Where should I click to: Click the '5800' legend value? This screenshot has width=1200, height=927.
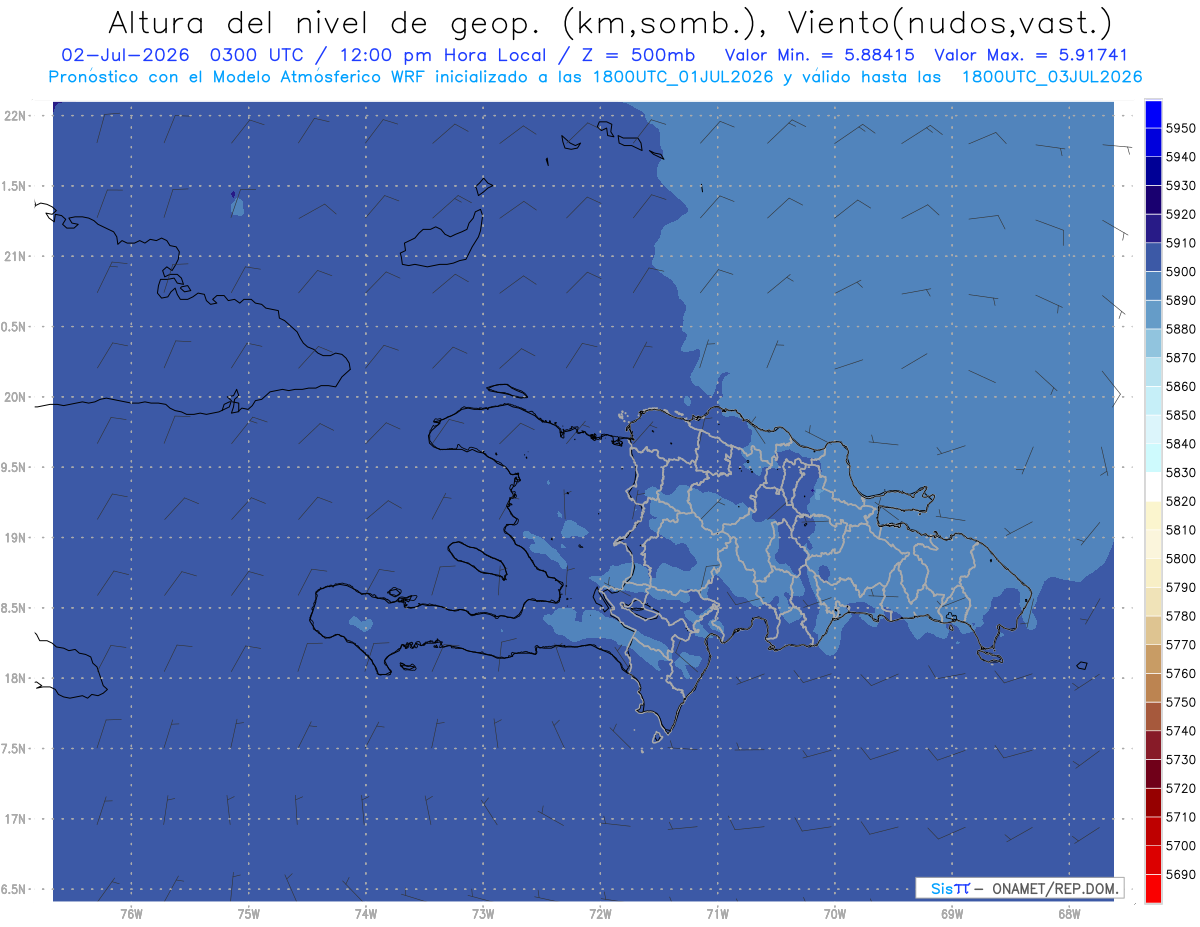coord(1180,558)
